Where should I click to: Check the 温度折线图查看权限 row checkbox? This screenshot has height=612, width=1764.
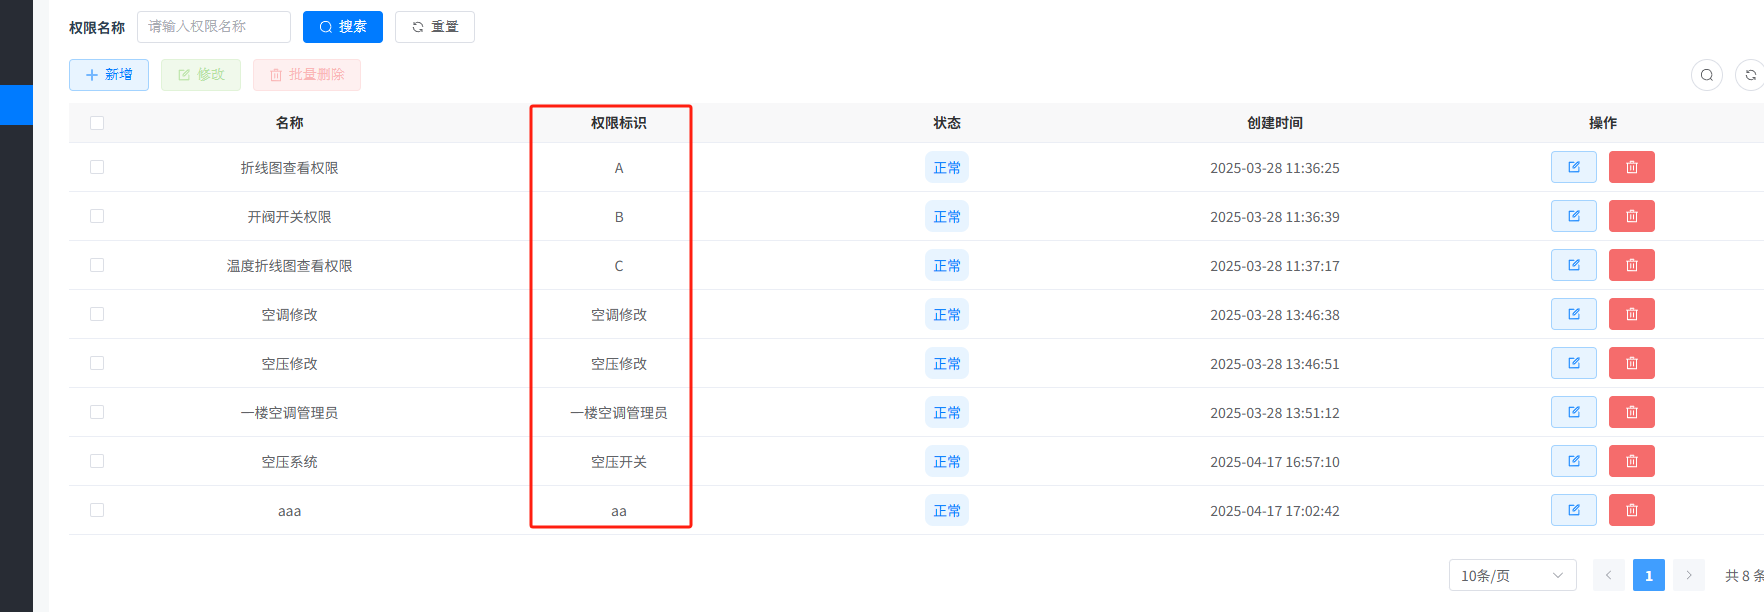[x=97, y=265]
